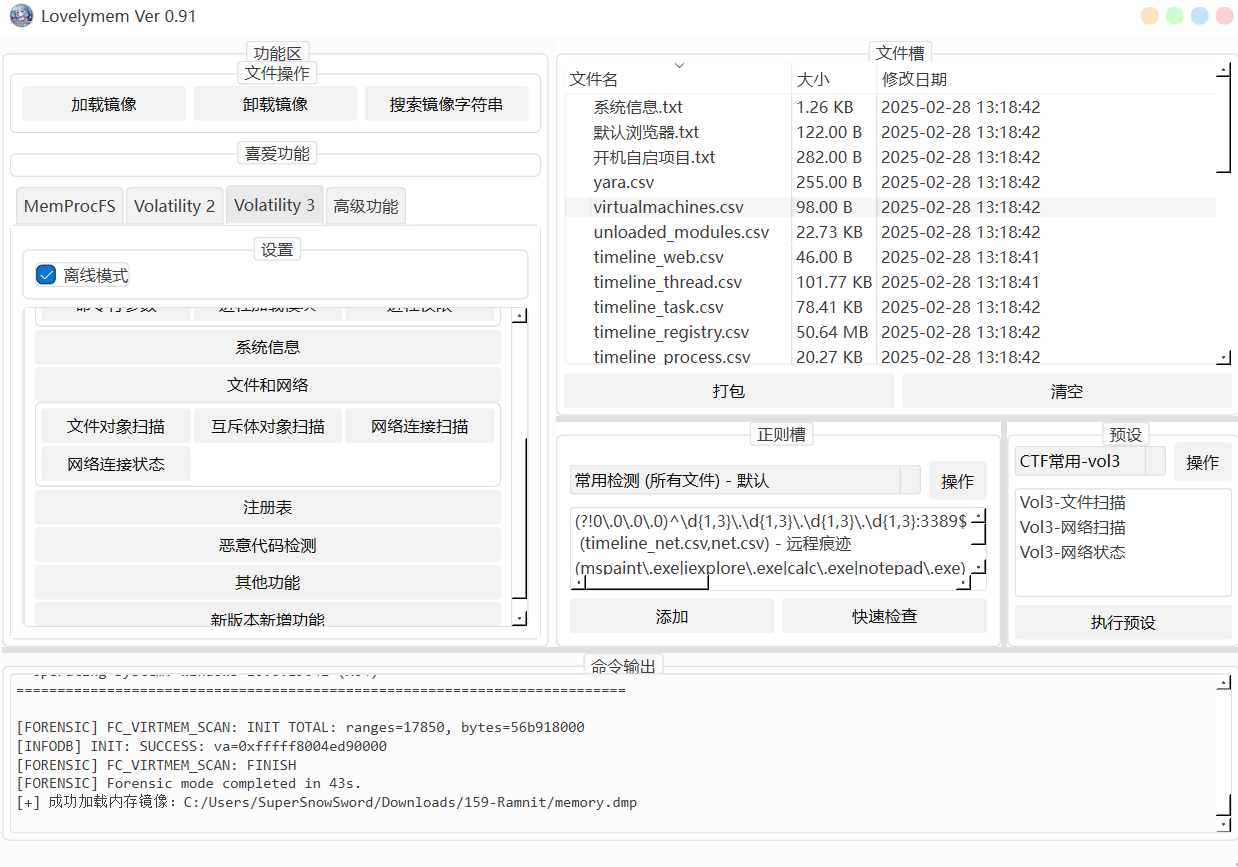Click the command output scroll-up arrow
1238x867 pixels.
1224,683
